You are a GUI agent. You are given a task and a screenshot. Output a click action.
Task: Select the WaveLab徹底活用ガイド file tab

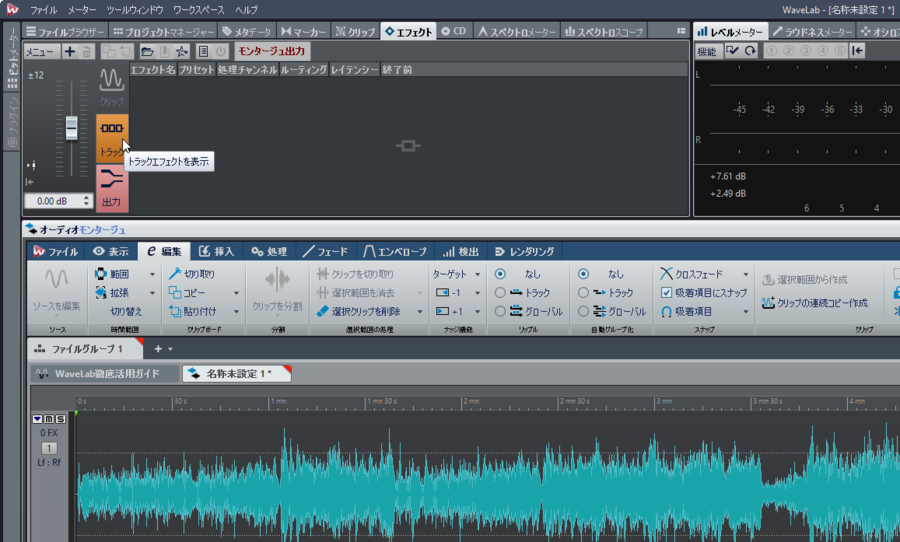[x=104, y=374]
